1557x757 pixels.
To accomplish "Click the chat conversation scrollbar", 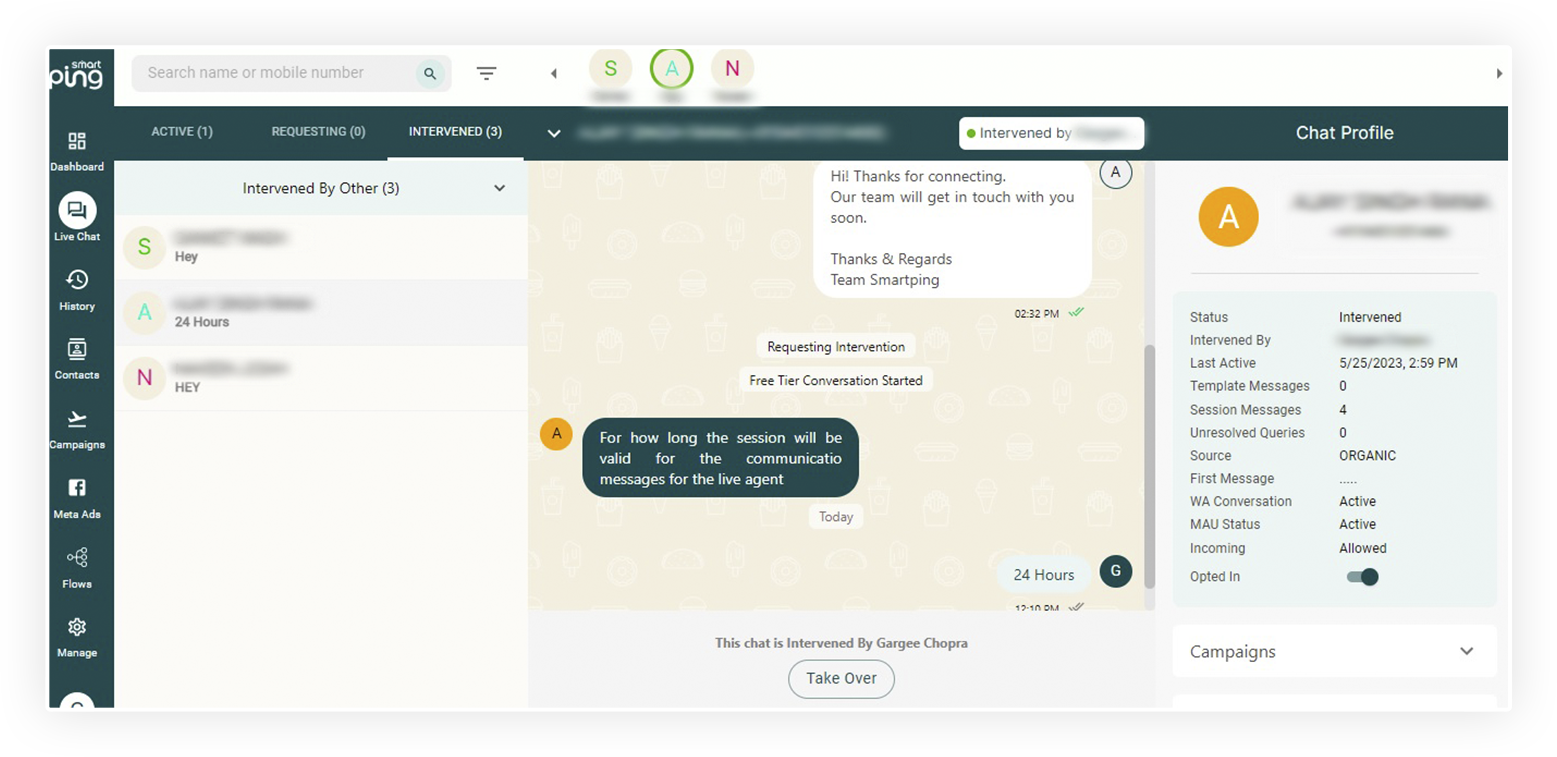I will click(1149, 466).
